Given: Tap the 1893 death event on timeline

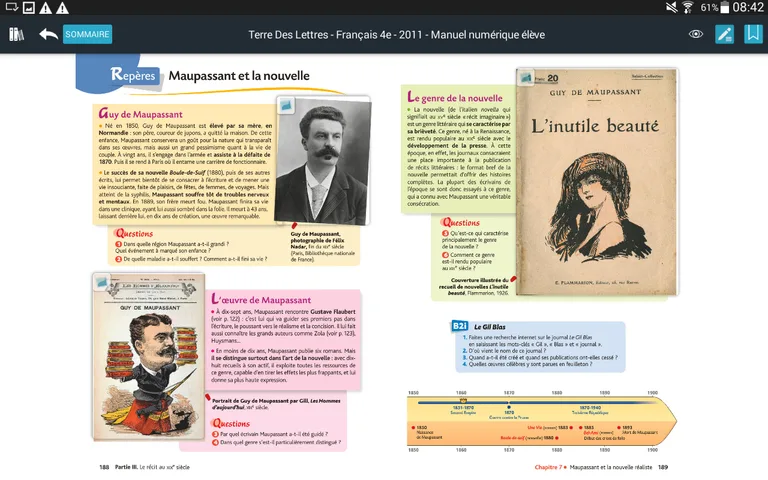Looking at the screenshot, I should [637, 430].
